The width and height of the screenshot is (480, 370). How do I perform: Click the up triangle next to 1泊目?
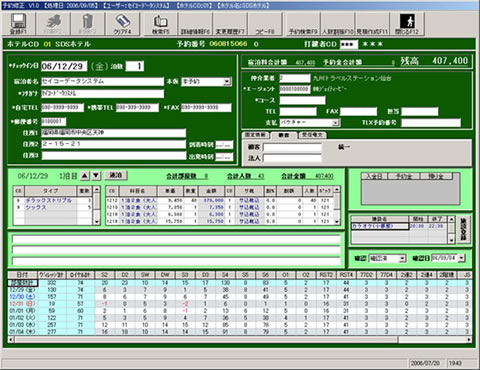click(x=85, y=176)
